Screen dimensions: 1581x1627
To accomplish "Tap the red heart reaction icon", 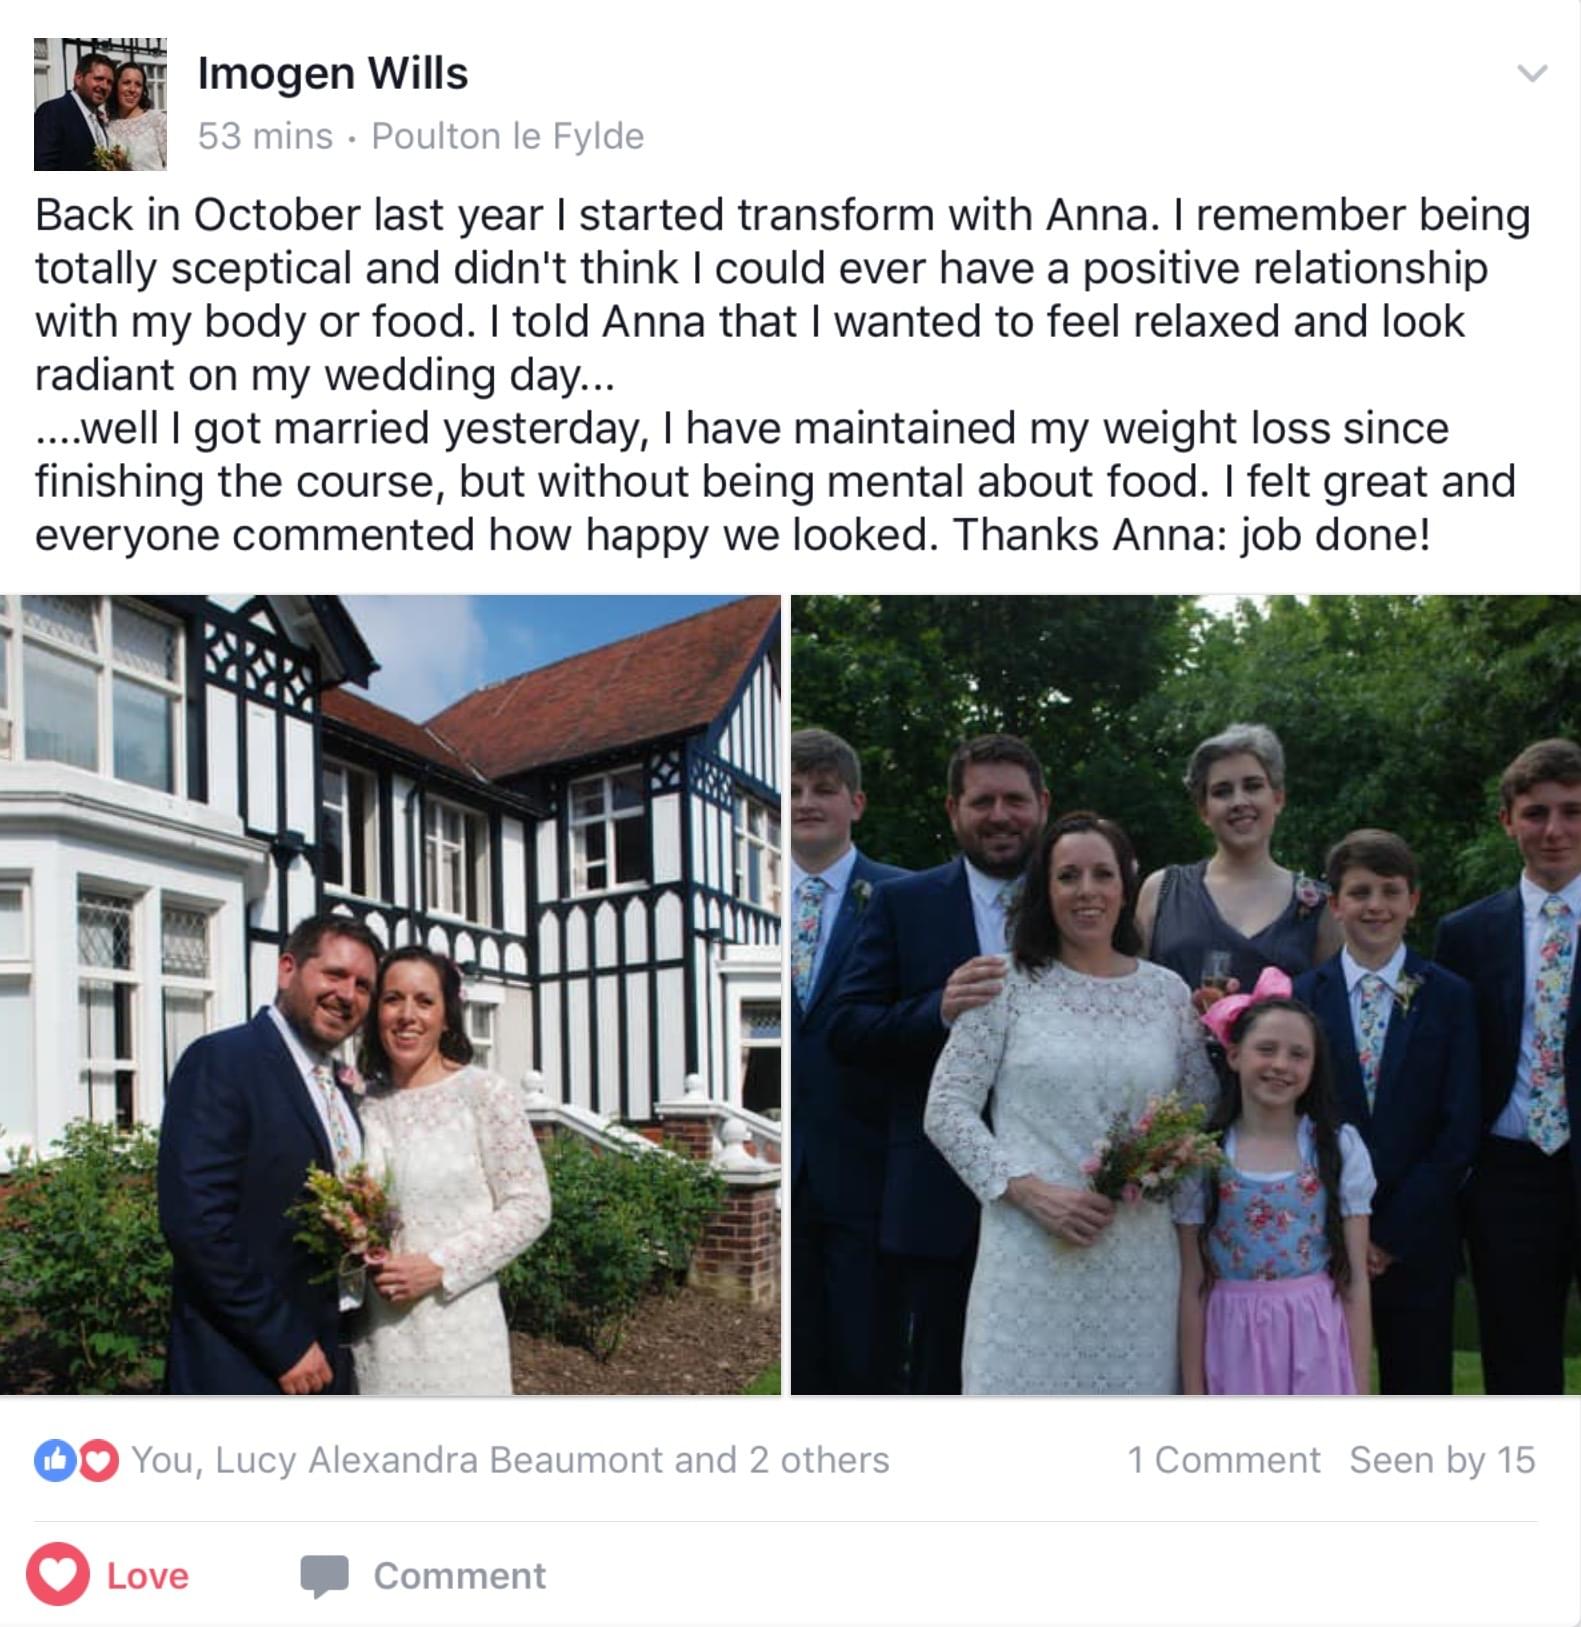I will coord(98,1460).
